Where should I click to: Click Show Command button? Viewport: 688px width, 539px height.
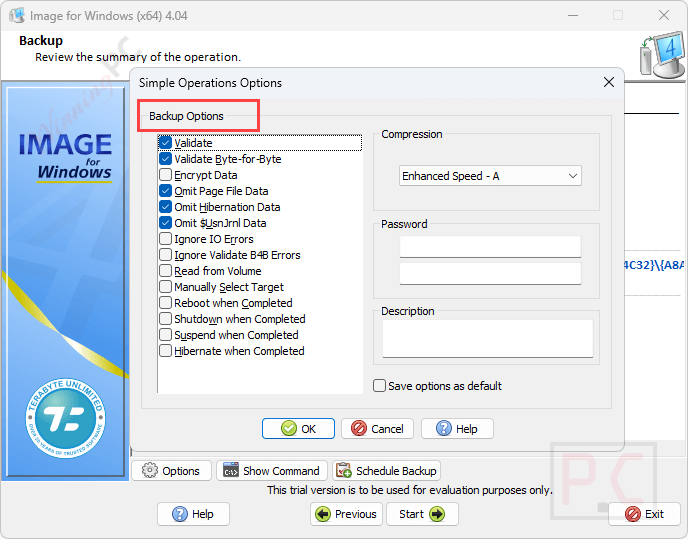coord(272,471)
